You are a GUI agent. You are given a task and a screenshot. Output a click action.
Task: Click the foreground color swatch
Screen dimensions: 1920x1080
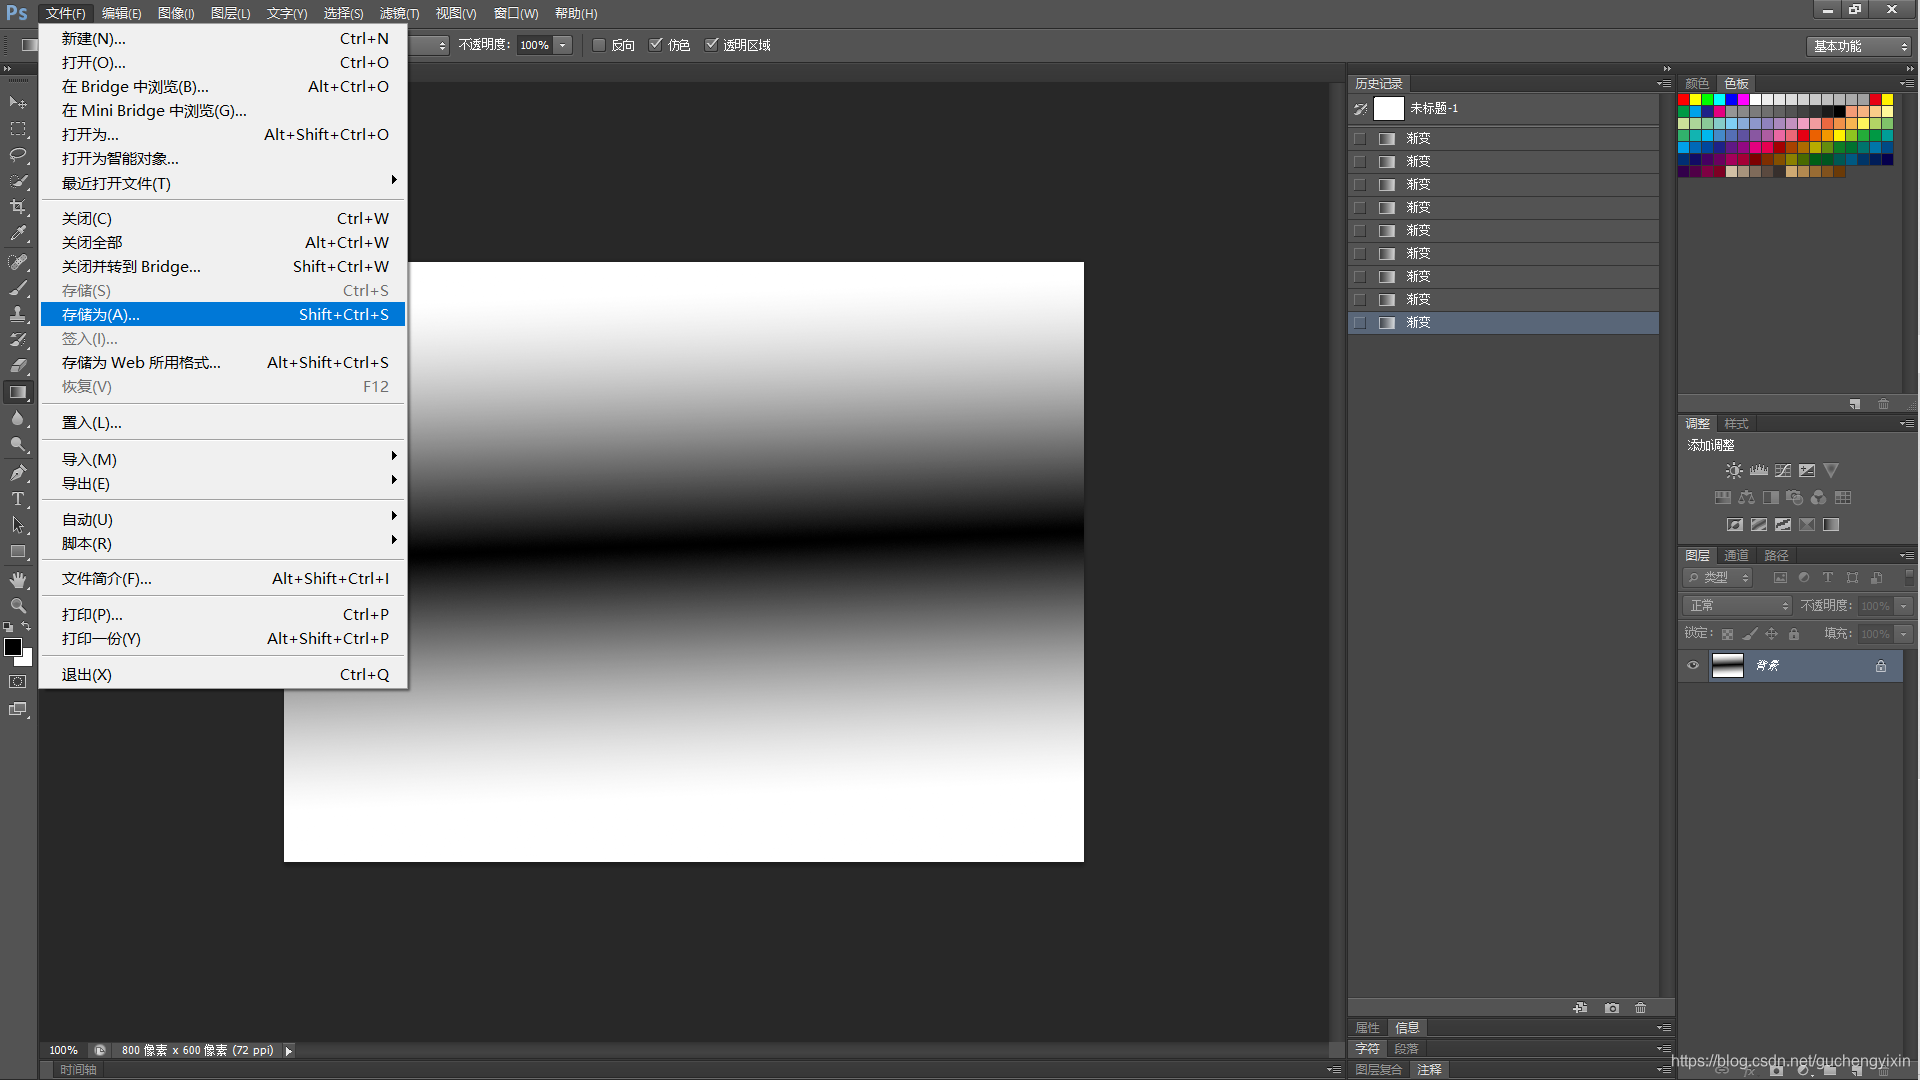[13, 647]
